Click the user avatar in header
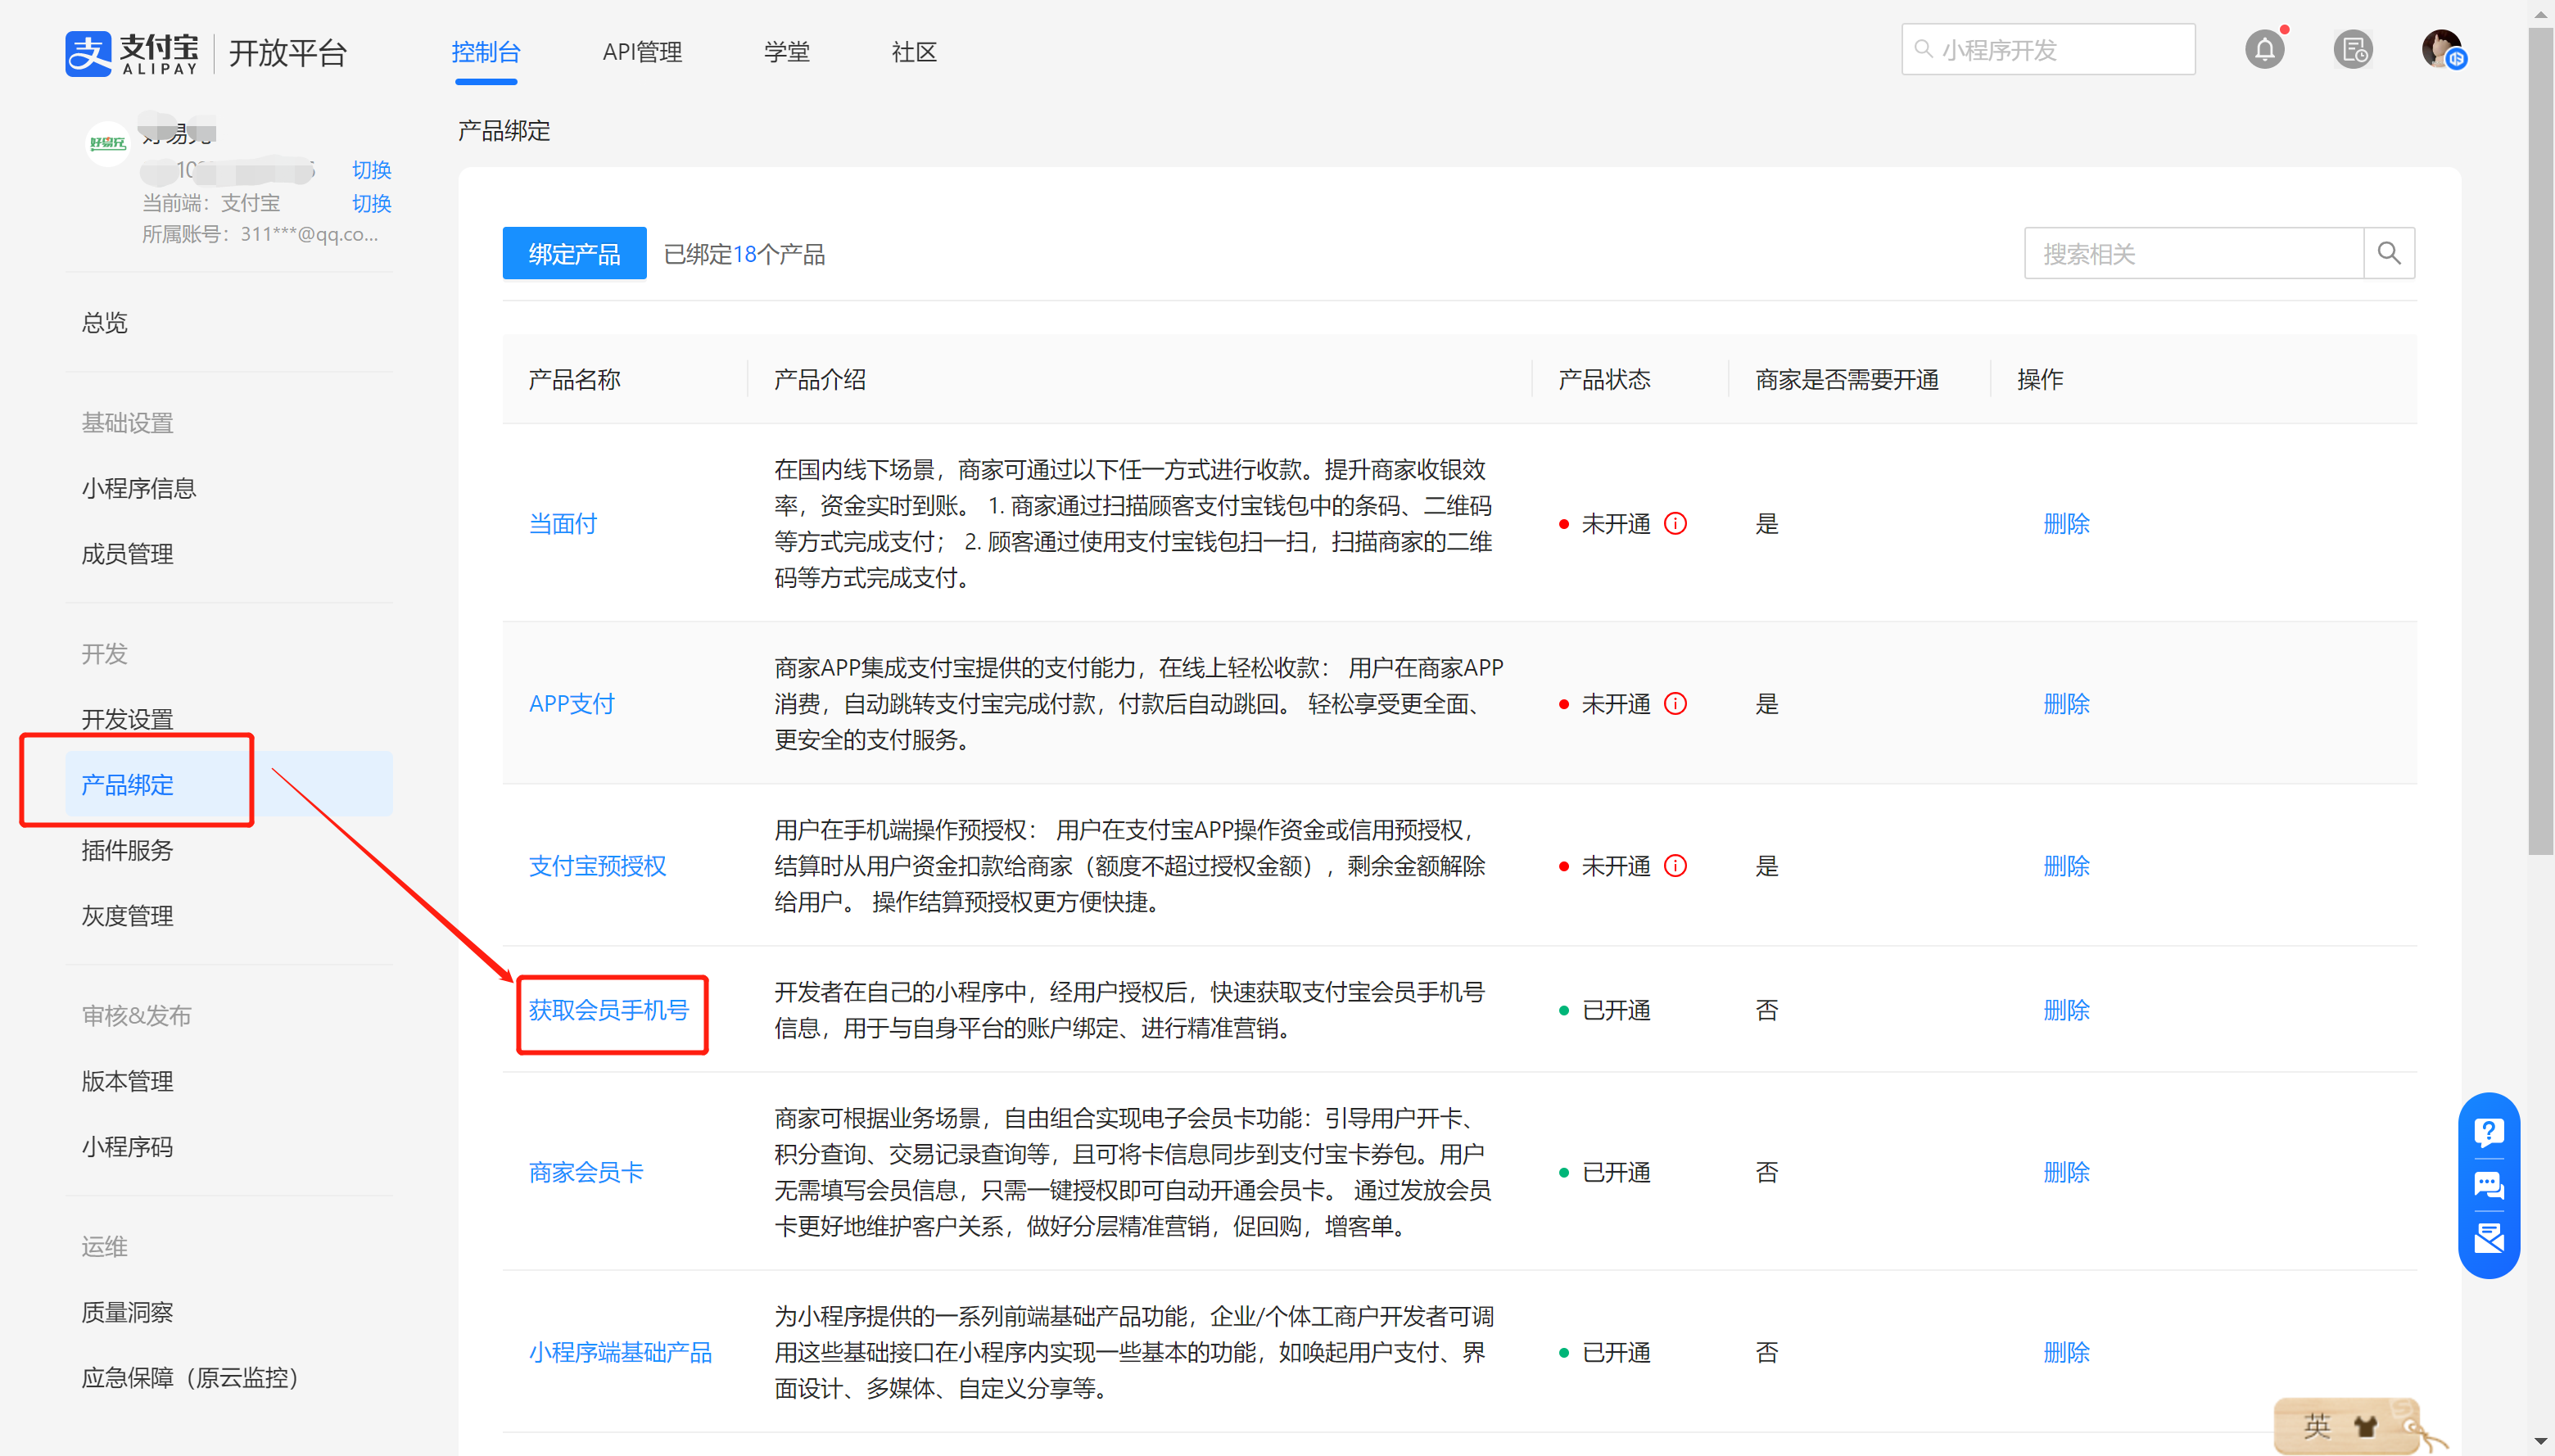2555x1456 pixels. point(2442,48)
